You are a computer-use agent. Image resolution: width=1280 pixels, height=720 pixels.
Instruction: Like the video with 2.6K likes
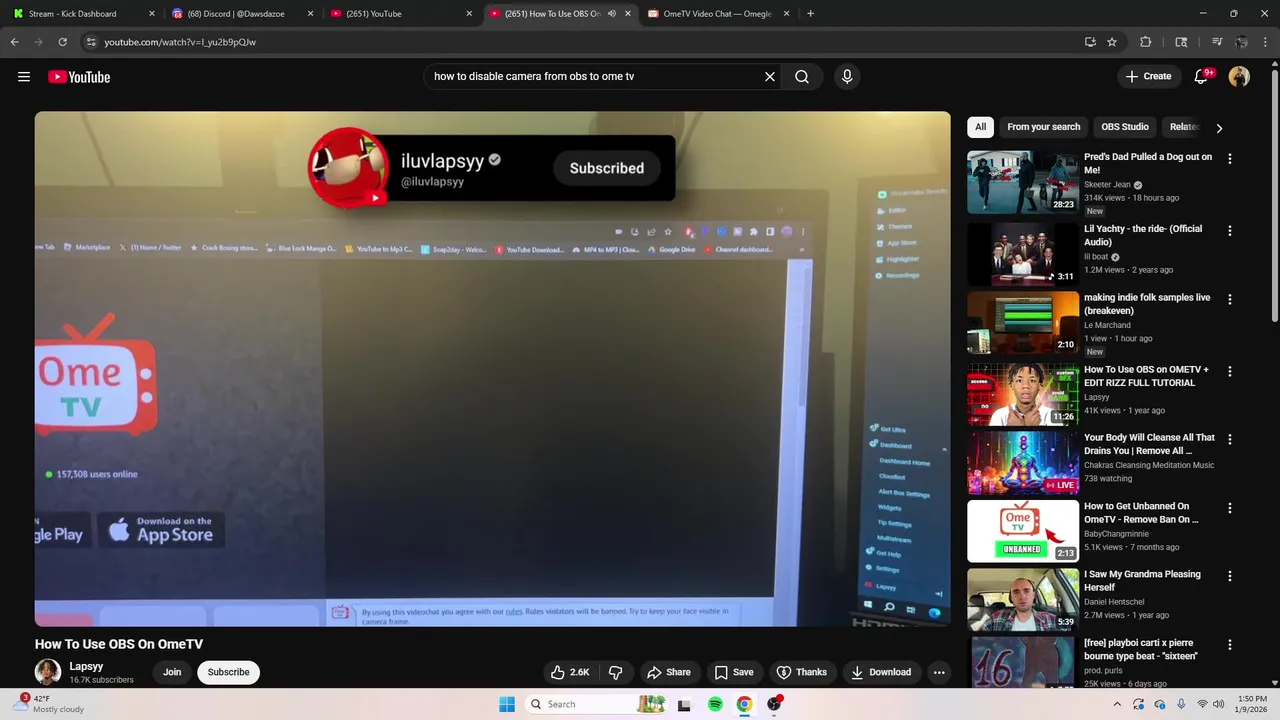570,672
